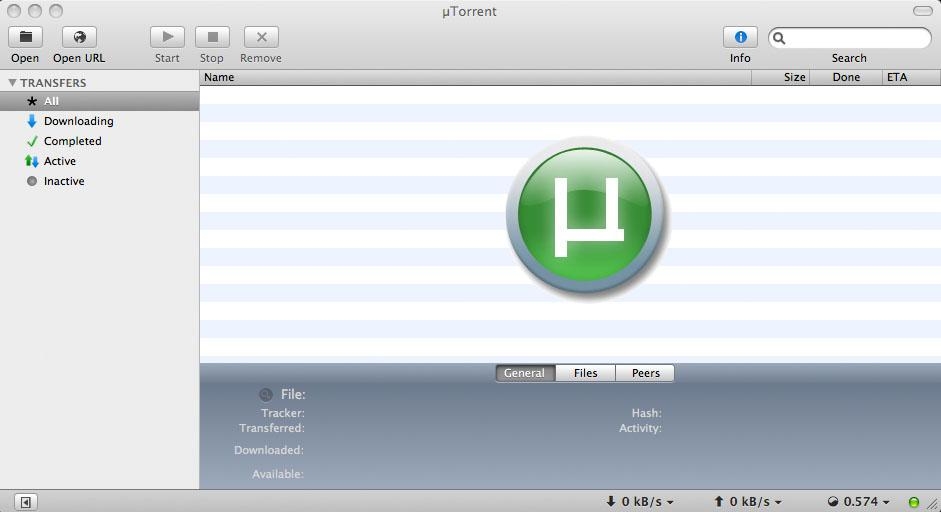The image size is (941, 512).
Task: Click inside the Search field
Action: click(850, 38)
